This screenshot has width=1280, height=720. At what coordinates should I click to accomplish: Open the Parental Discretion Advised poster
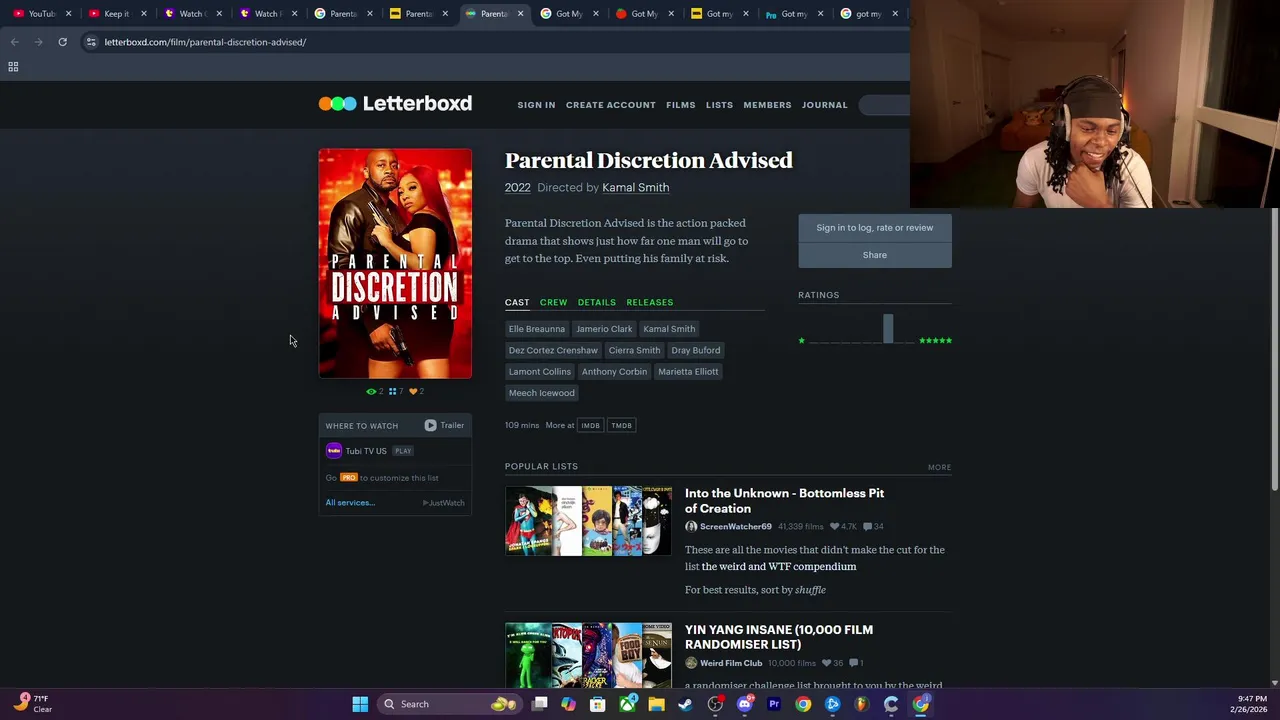pyautogui.click(x=395, y=264)
